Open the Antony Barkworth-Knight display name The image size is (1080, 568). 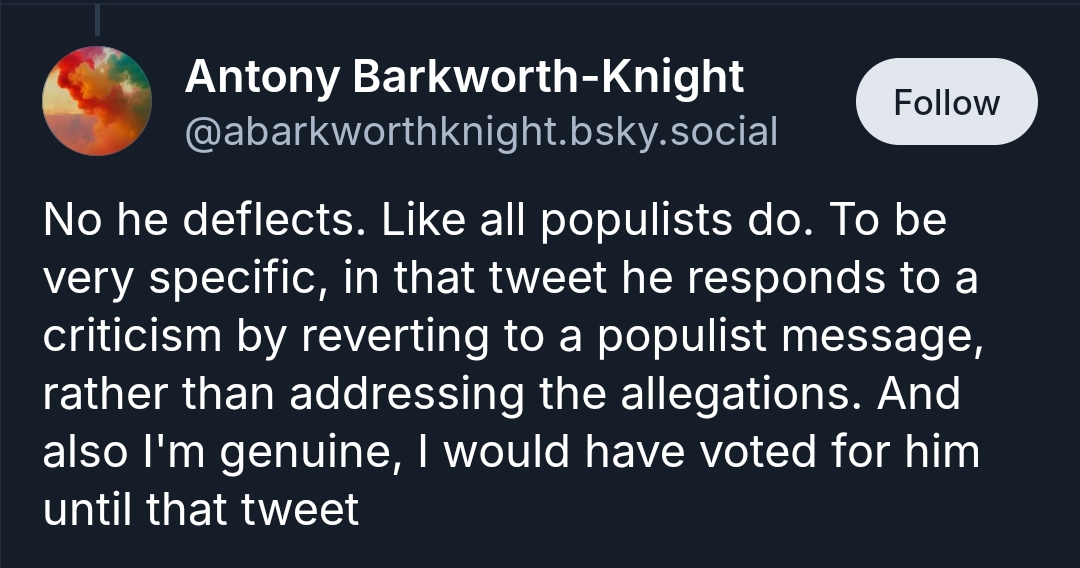coord(464,78)
